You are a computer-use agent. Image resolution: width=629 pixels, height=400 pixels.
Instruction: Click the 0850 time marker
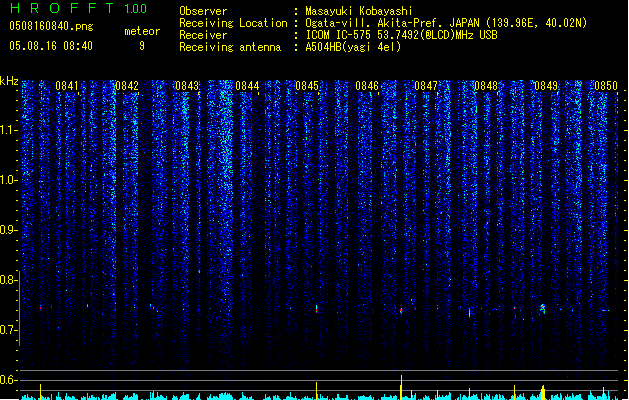pyautogui.click(x=606, y=85)
